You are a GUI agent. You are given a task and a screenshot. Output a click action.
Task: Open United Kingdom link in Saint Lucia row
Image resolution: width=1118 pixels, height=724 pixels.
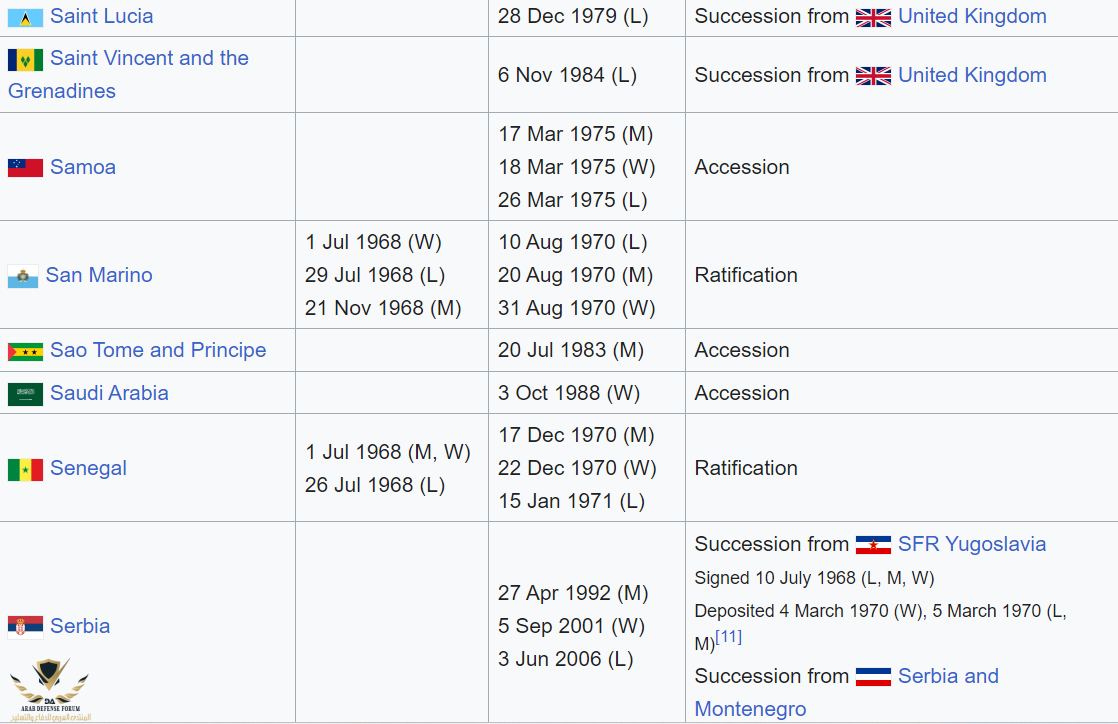click(972, 16)
